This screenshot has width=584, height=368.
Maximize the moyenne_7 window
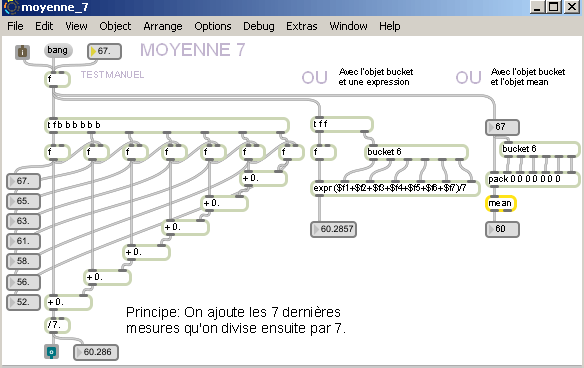click(x=554, y=7)
